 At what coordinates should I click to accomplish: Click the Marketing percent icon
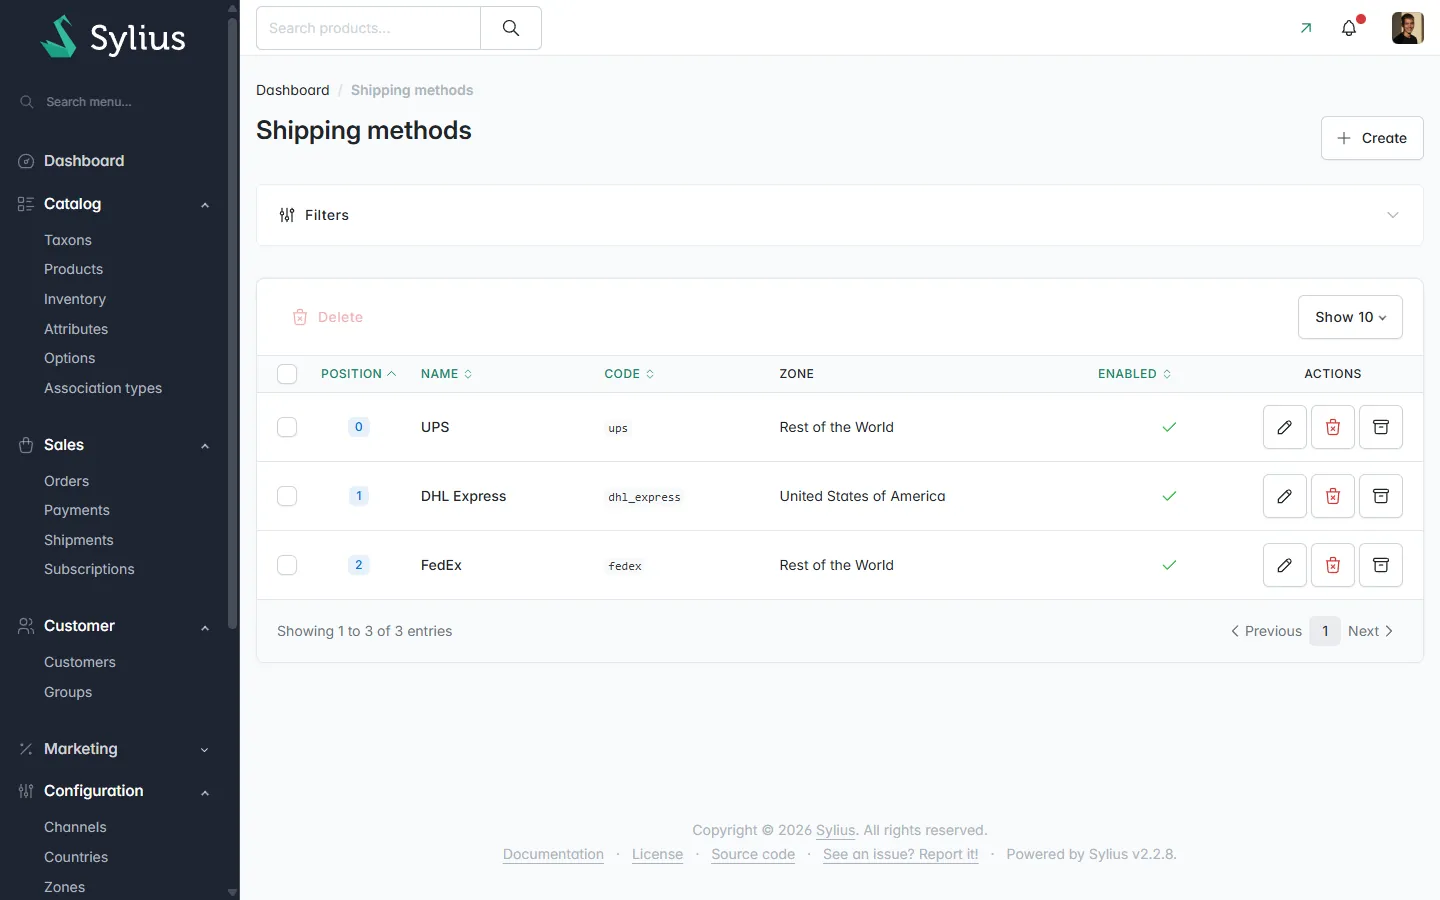click(26, 749)
